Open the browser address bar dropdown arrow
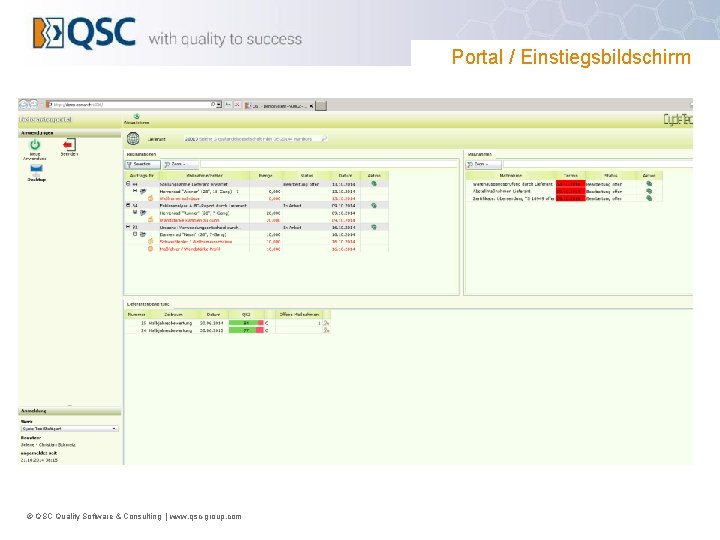Viewport: 720px width, 540px height. pyautogui.click(x=219, y=105)
